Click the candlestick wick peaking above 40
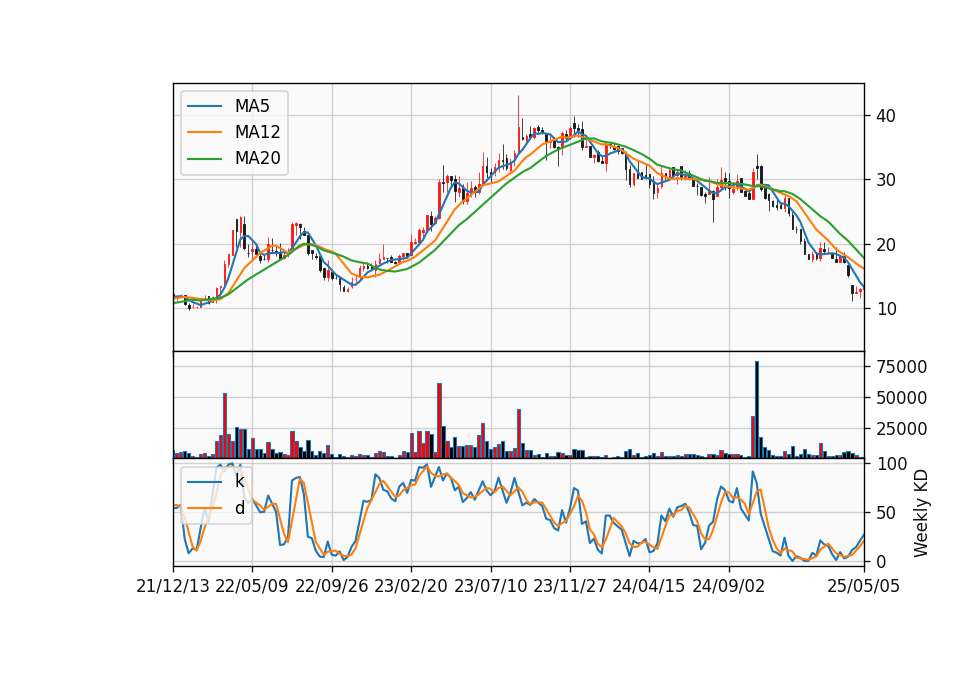The image size is (960, 690). (x=519, y=110)
